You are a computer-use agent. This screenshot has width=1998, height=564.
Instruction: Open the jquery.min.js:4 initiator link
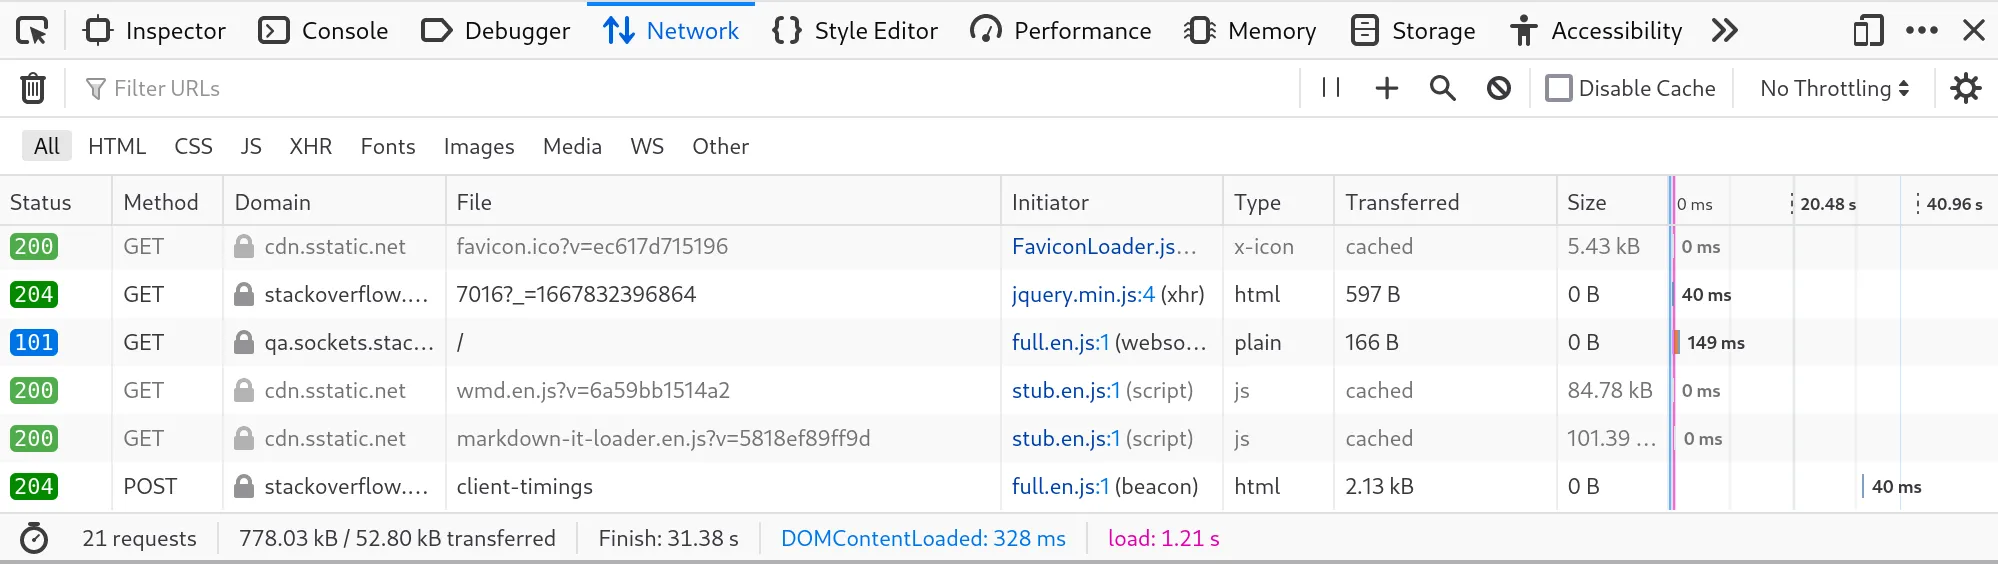tap(1083, 294)
